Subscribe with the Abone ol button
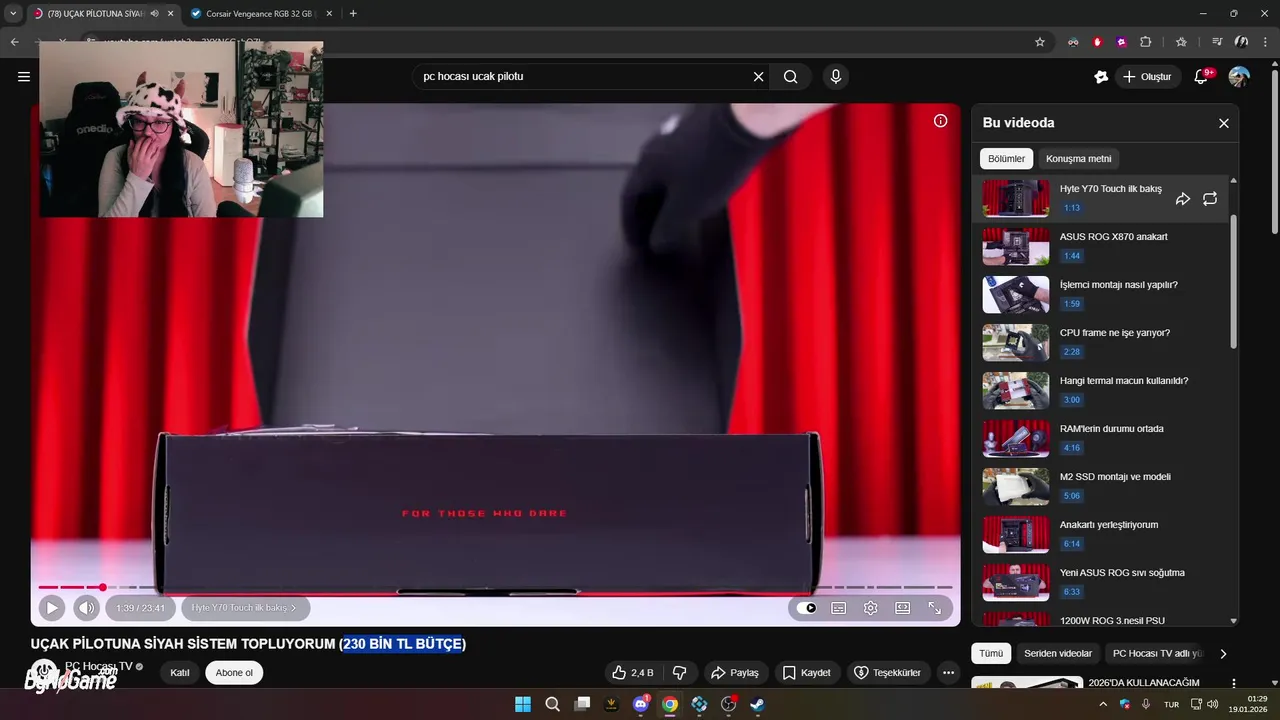Viewport: 1280px width, 720px height. click(x=235, y=673)
